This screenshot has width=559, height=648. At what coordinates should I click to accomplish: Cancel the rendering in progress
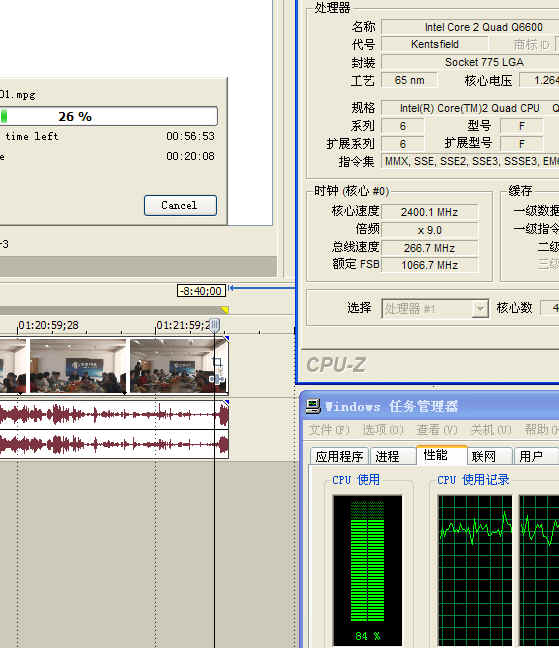(x=180, y=205)
